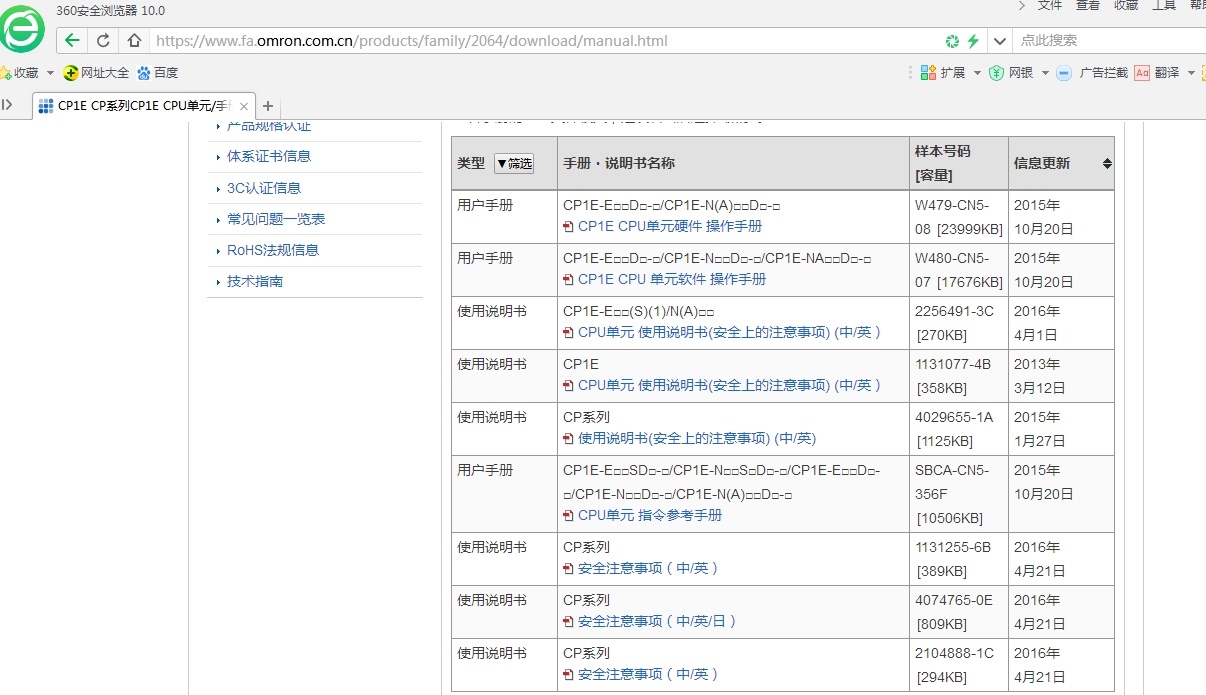This screenshot has height=695, width=1206.
Task: Open a new tab with plus button
Action: [x=268, y=106]
